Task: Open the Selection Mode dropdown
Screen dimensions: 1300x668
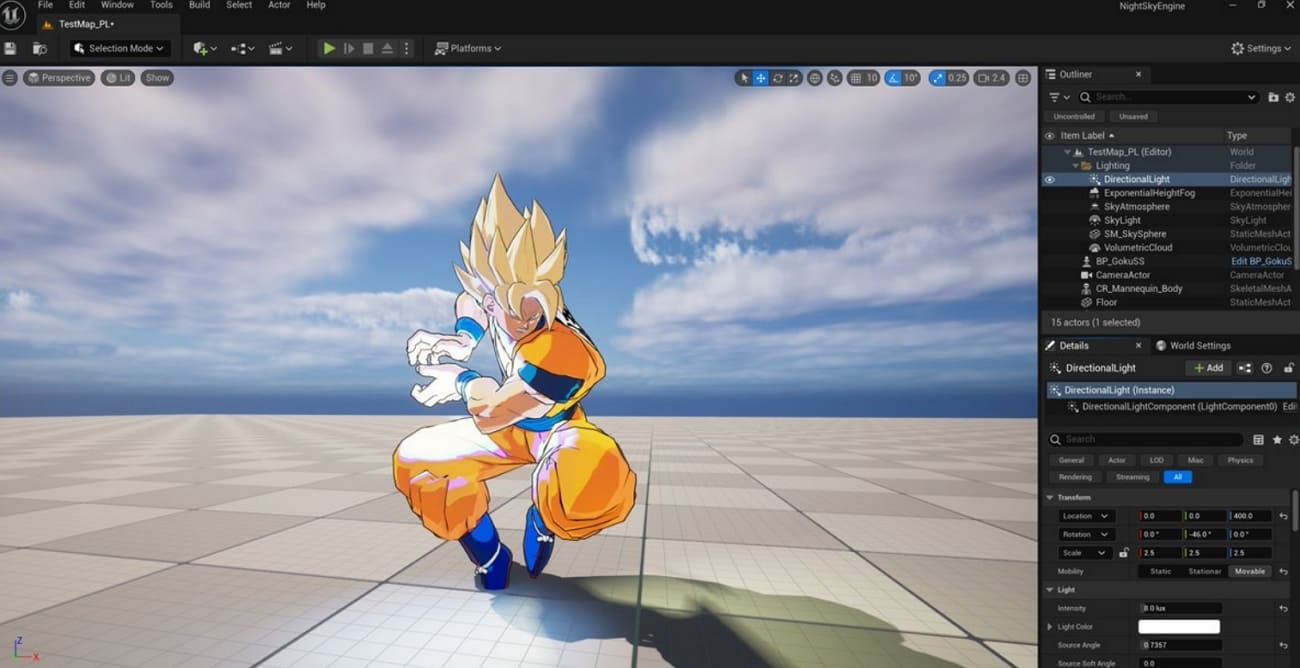Action: click(118, 48)
